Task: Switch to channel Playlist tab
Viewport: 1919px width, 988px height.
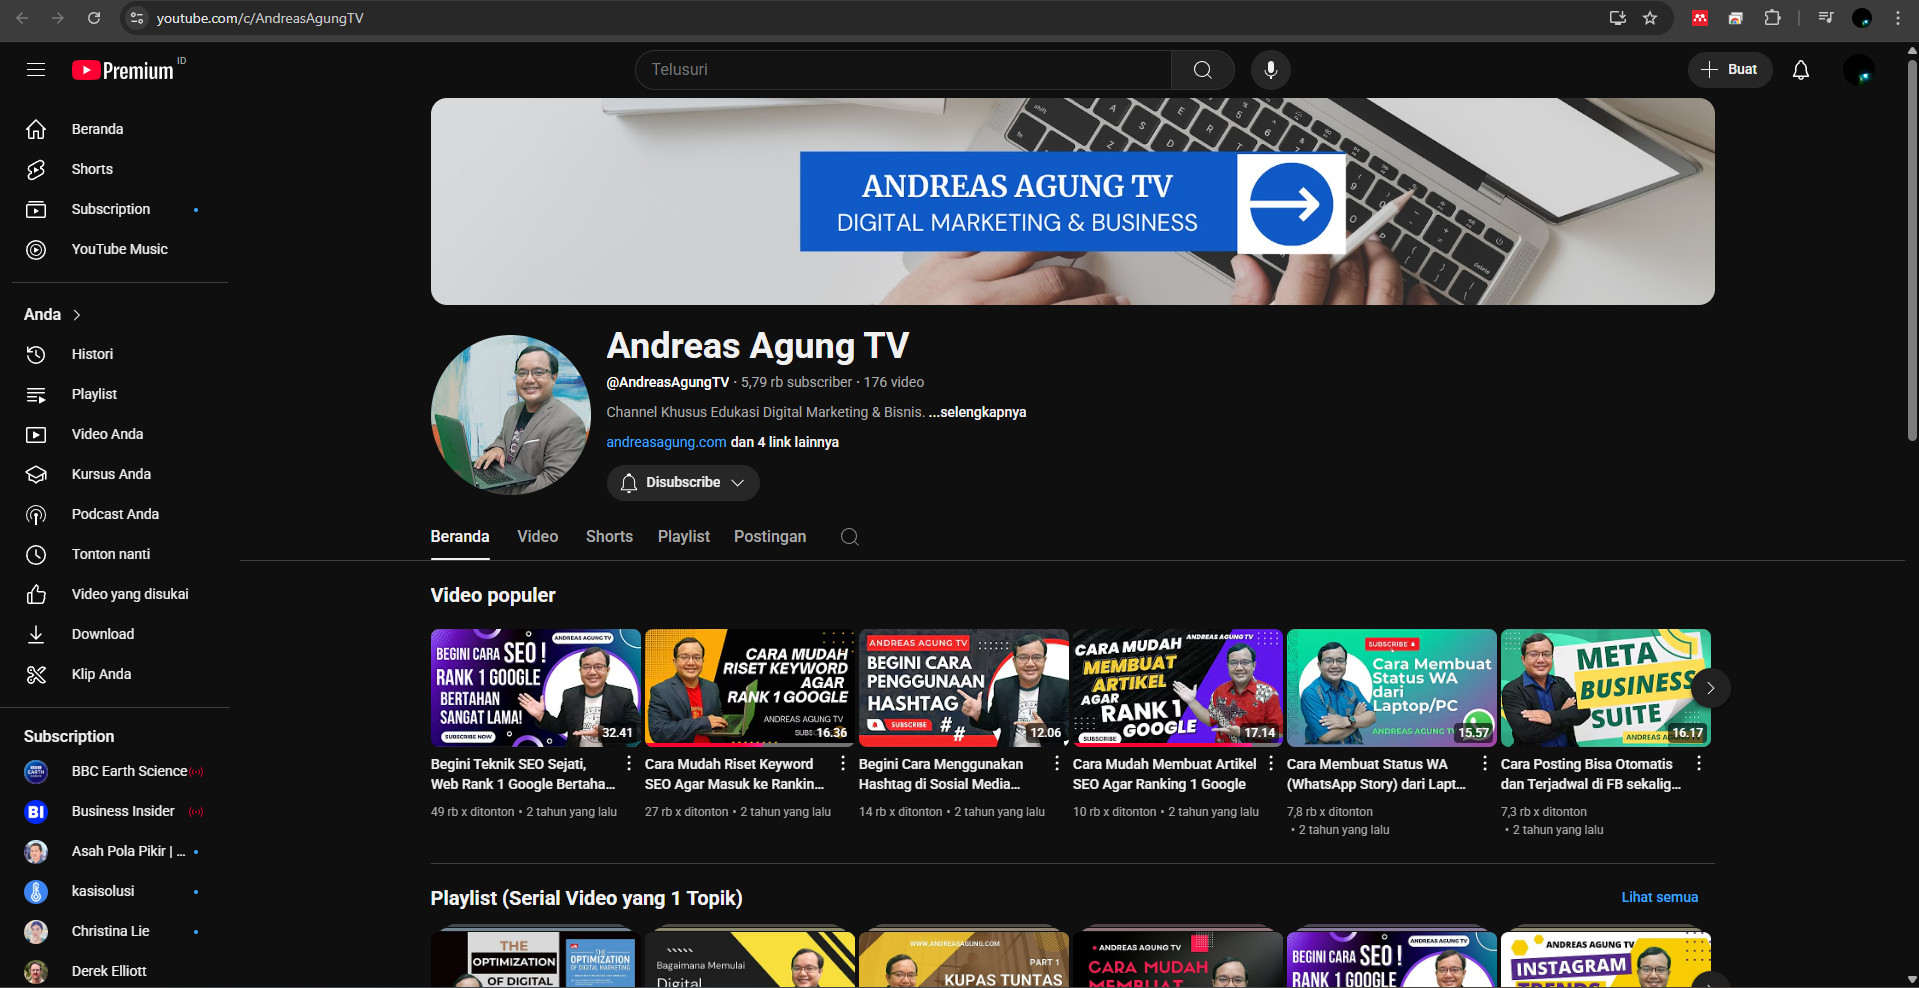Action: coord(684,537)
